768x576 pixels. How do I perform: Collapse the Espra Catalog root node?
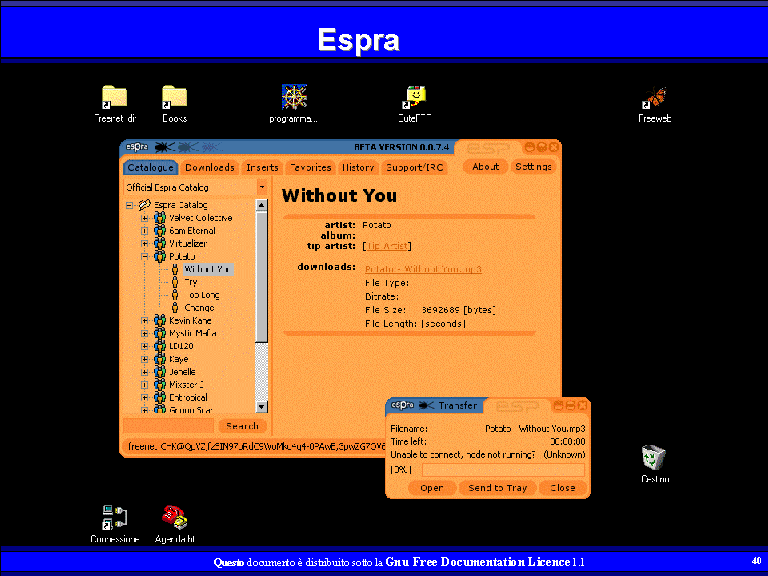(x=129, y=205)
